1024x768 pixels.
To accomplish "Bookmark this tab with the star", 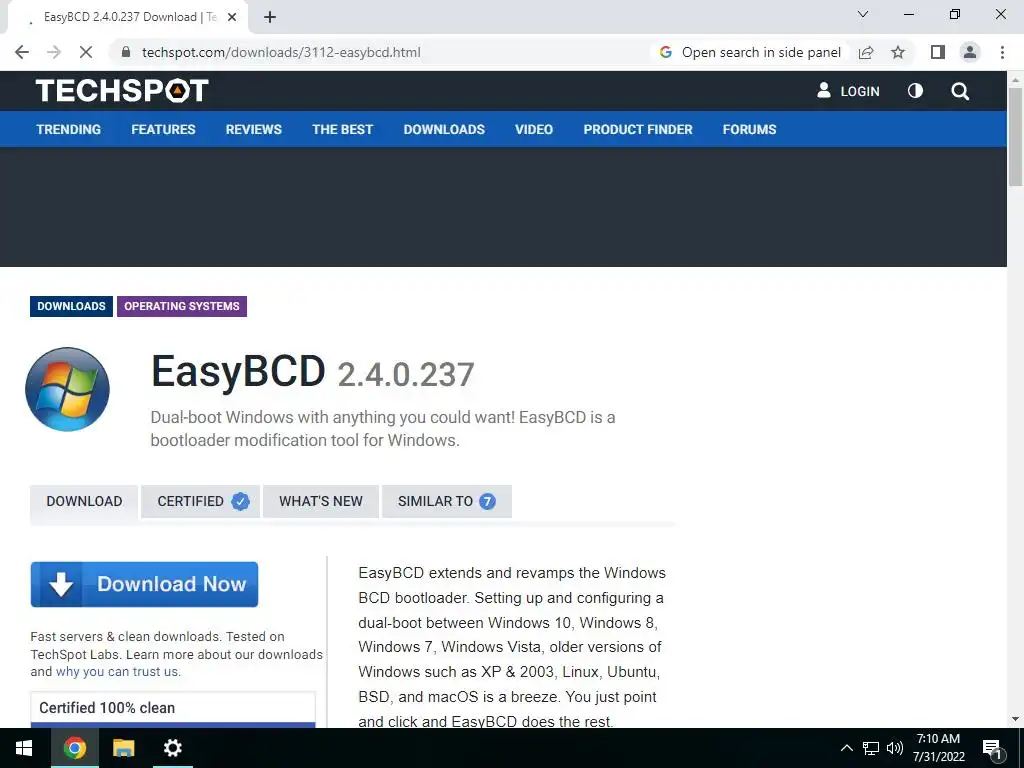I will point(898,52).
